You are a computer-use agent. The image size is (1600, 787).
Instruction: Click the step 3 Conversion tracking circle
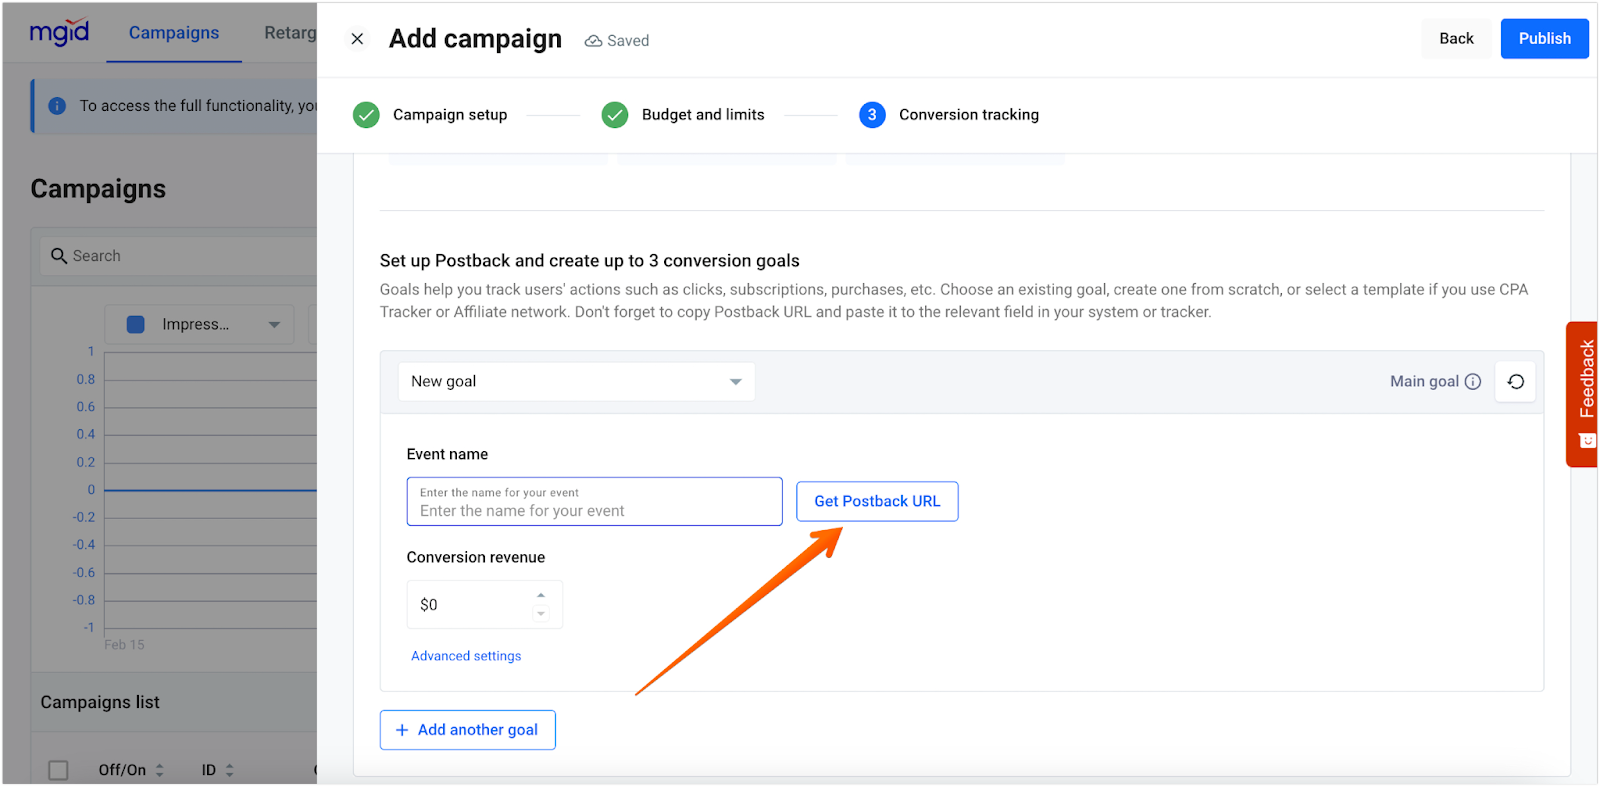coord(871,115)
